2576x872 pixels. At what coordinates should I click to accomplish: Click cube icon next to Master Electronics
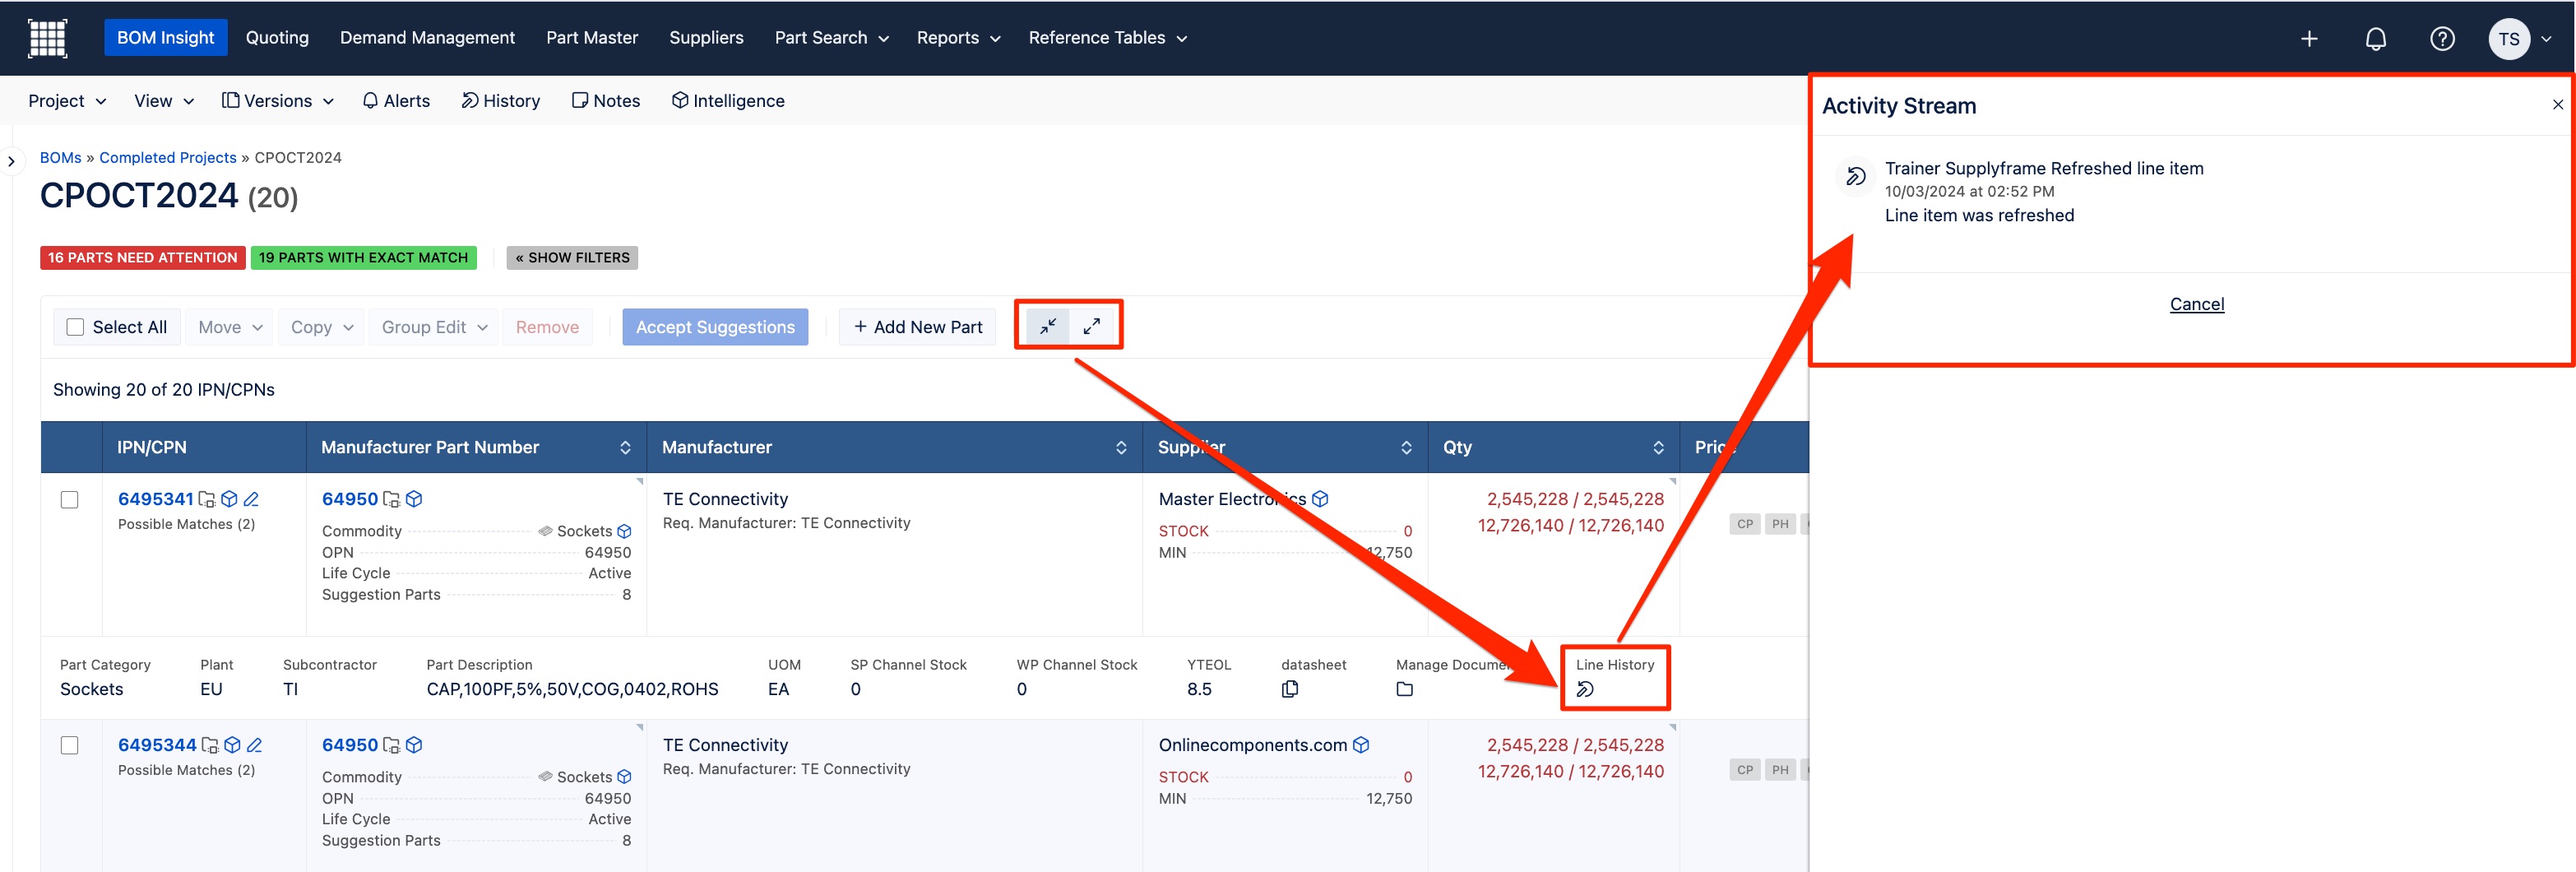[1320, 499]
